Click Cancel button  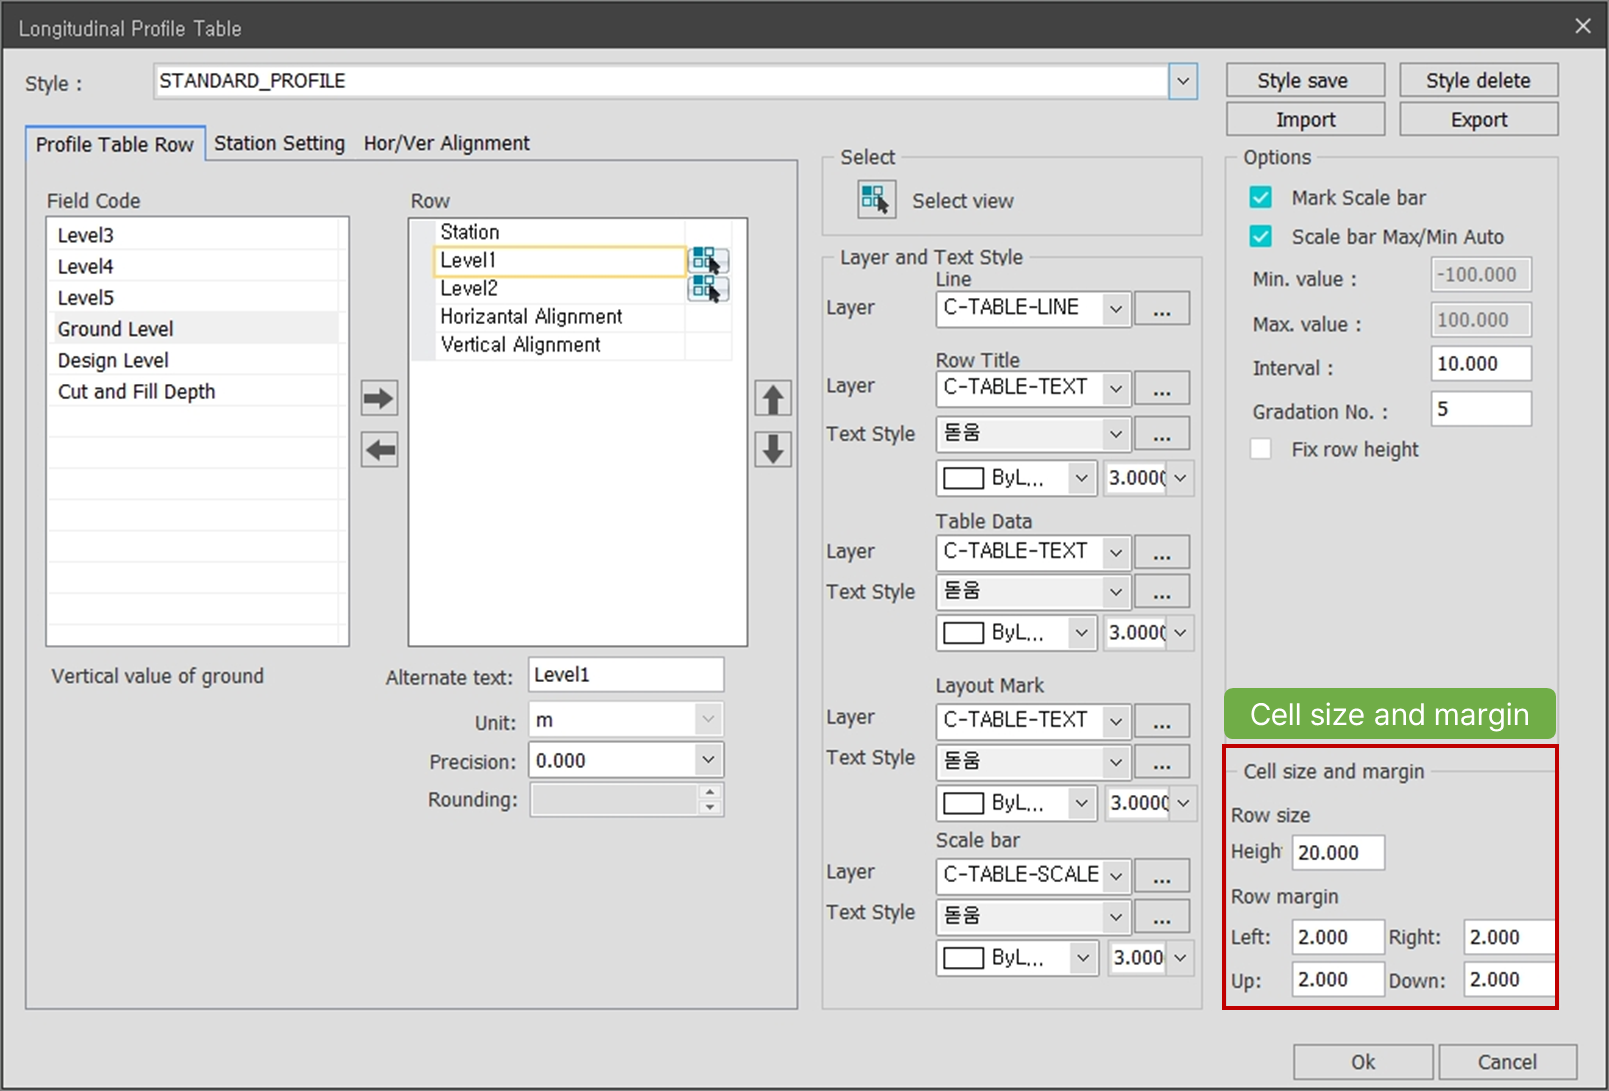1508,1062
